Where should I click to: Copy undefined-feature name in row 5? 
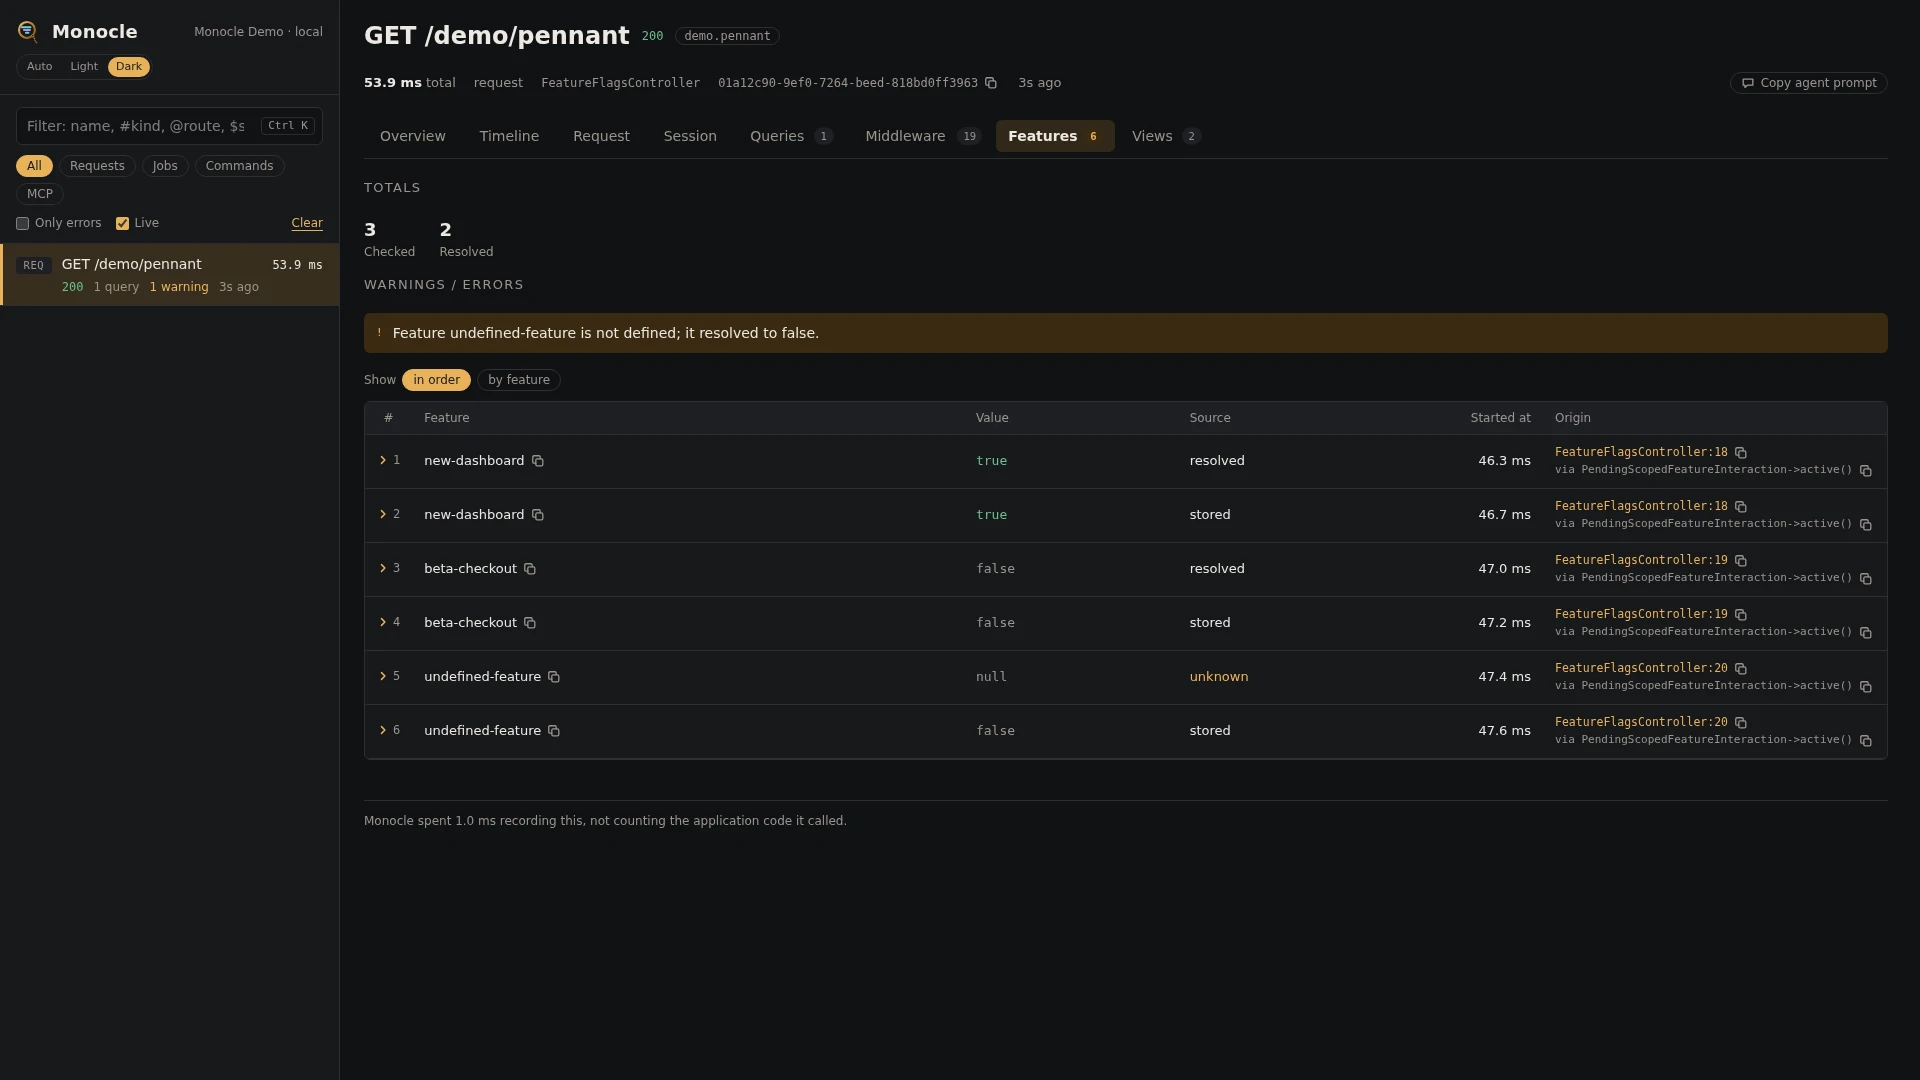(554, 677)
